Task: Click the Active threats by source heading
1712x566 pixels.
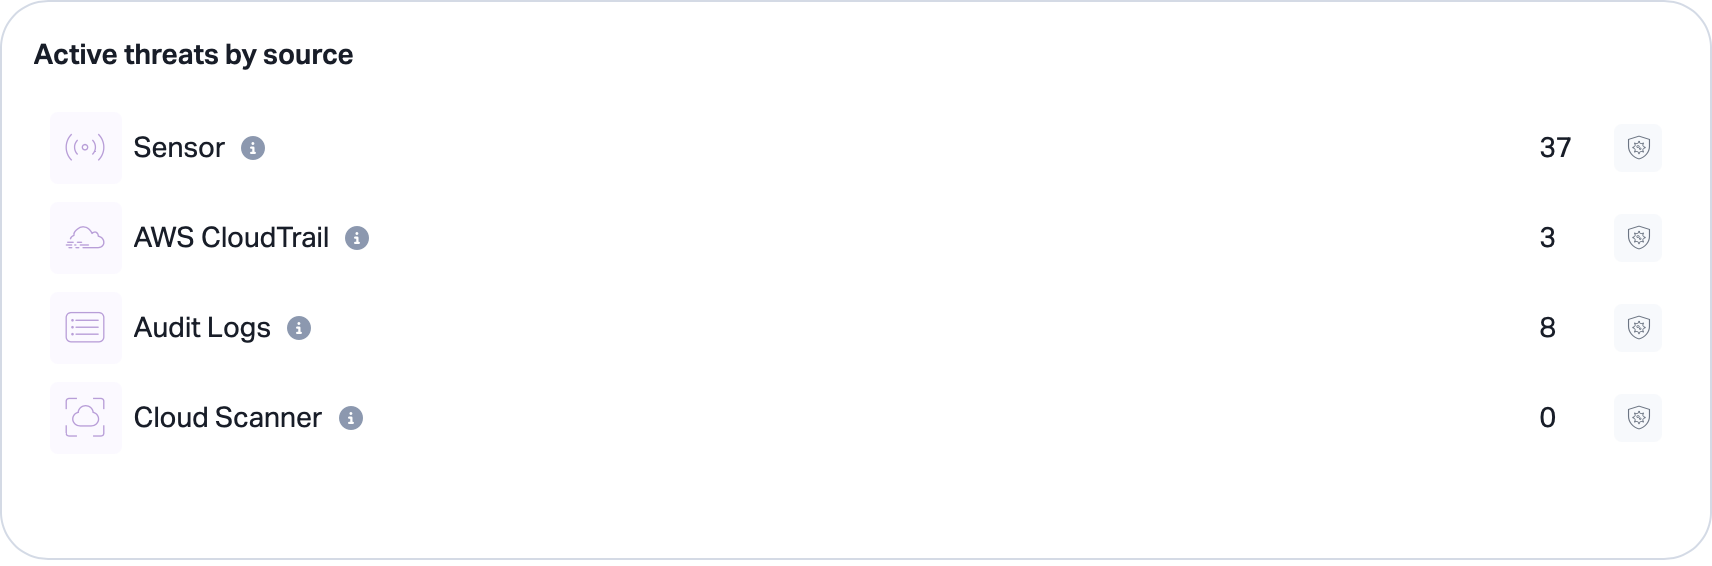Action: tap(194, 55)
